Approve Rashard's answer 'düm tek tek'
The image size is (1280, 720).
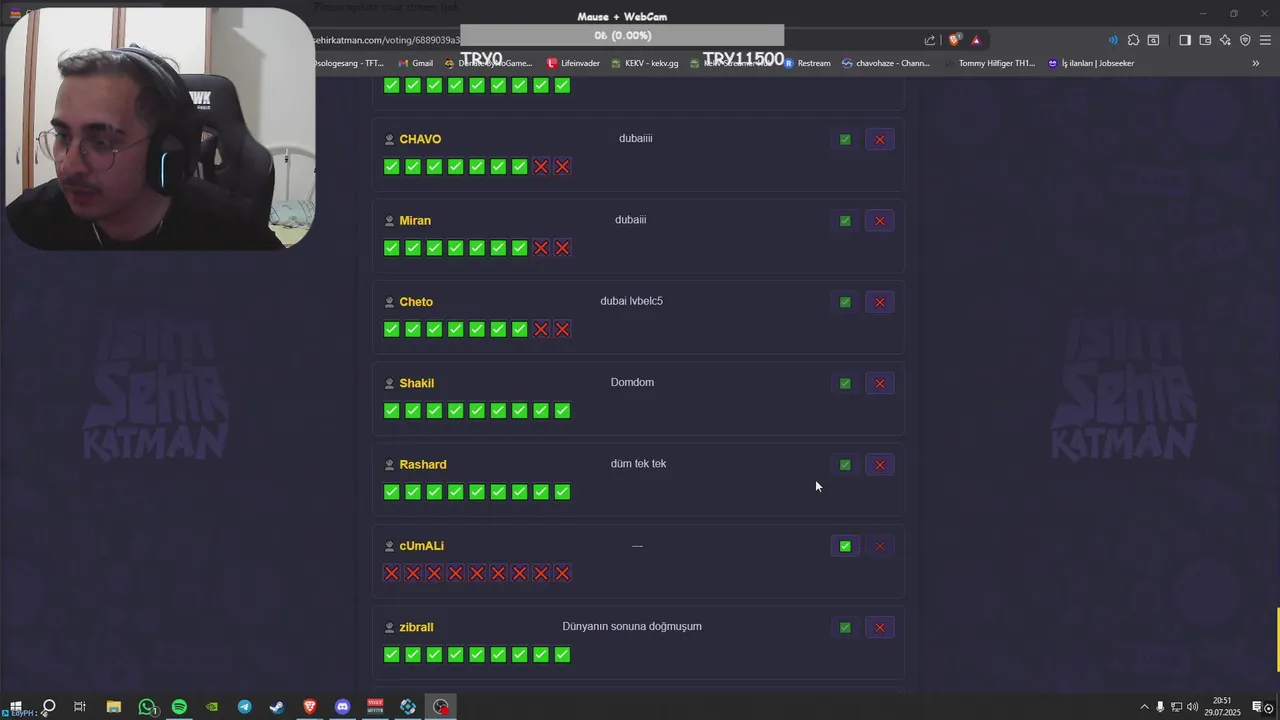(845, 465)
